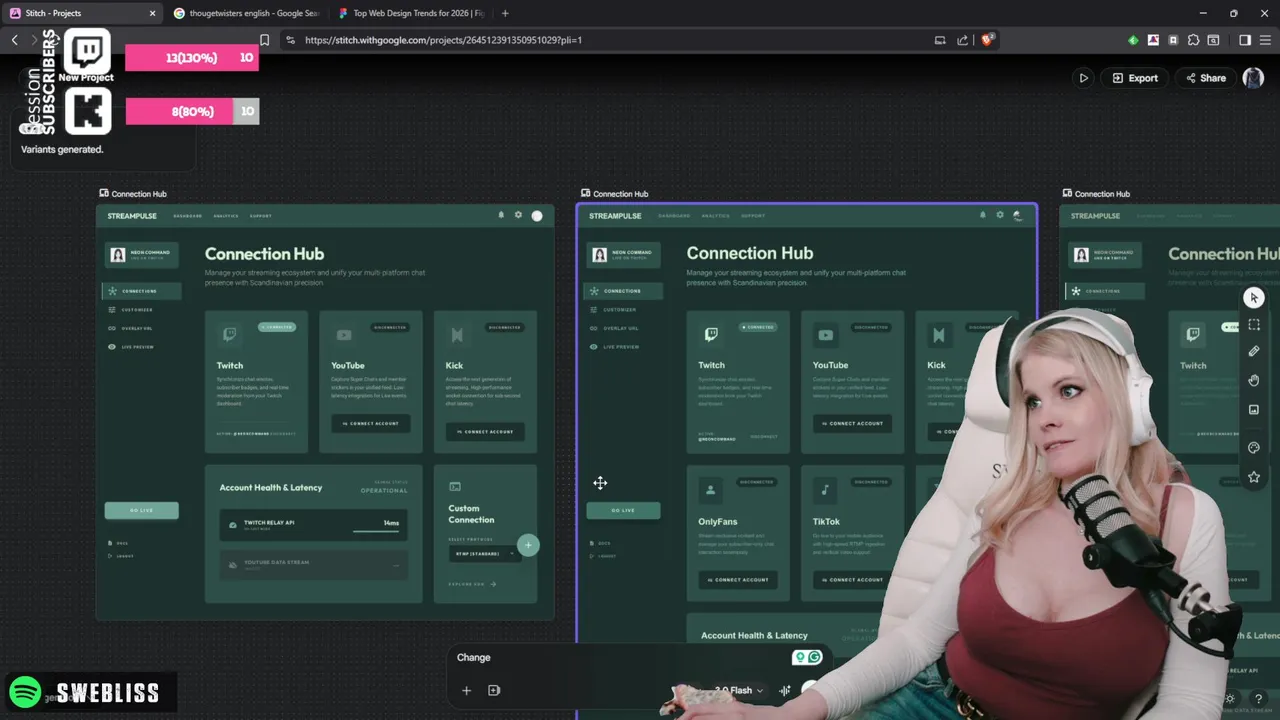Open the browser hamburger menu
Image resolution: width=1280 pixels, height=720 pixels.
pyautogui.click(x=1265, y=40)
